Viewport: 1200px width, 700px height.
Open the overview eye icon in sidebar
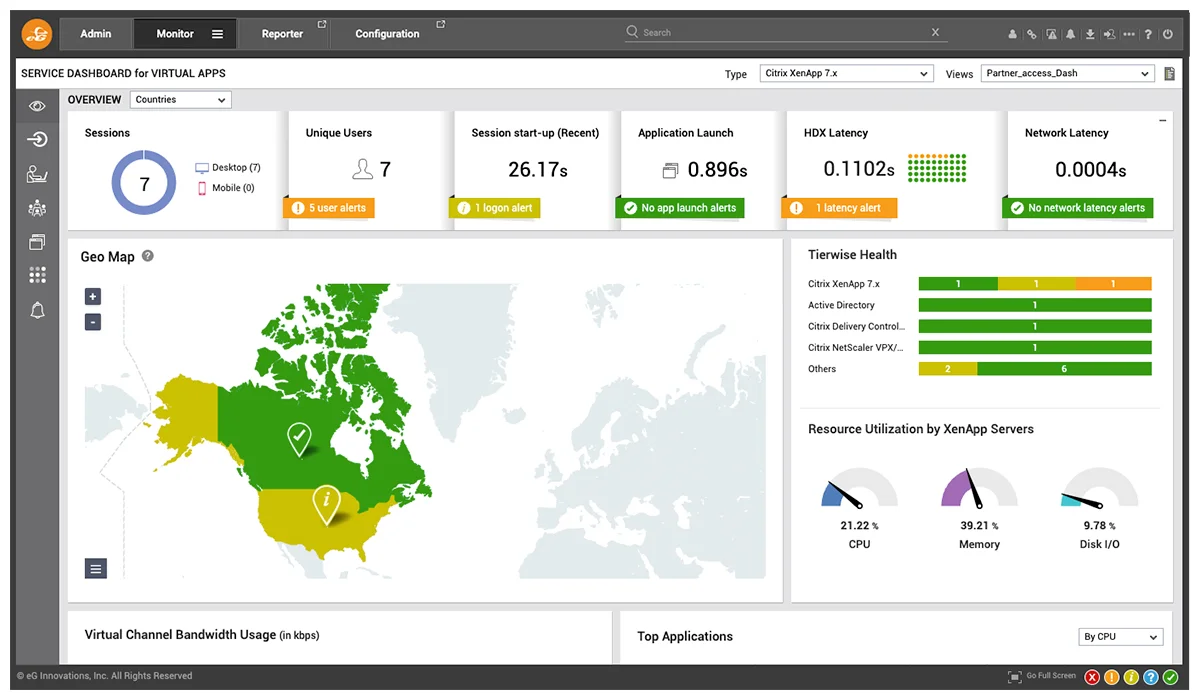[37, 106]
